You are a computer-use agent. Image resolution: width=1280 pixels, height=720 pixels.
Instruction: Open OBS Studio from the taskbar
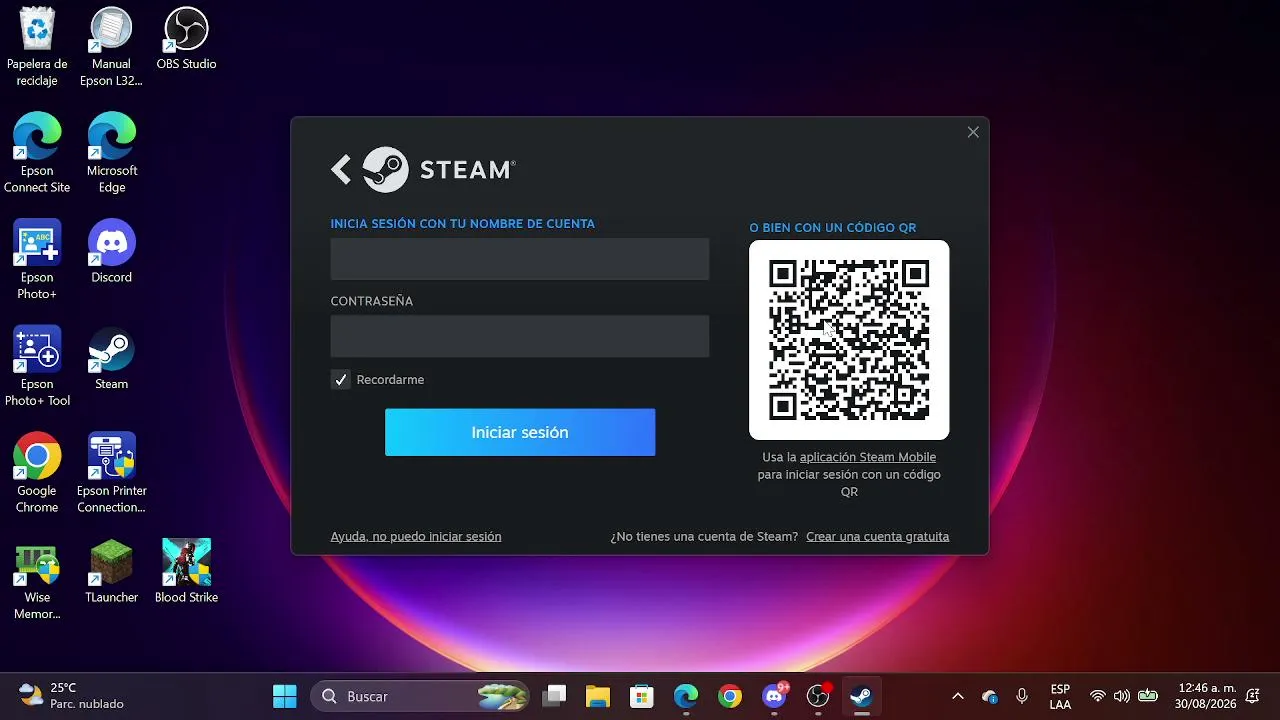coord(818,696)
